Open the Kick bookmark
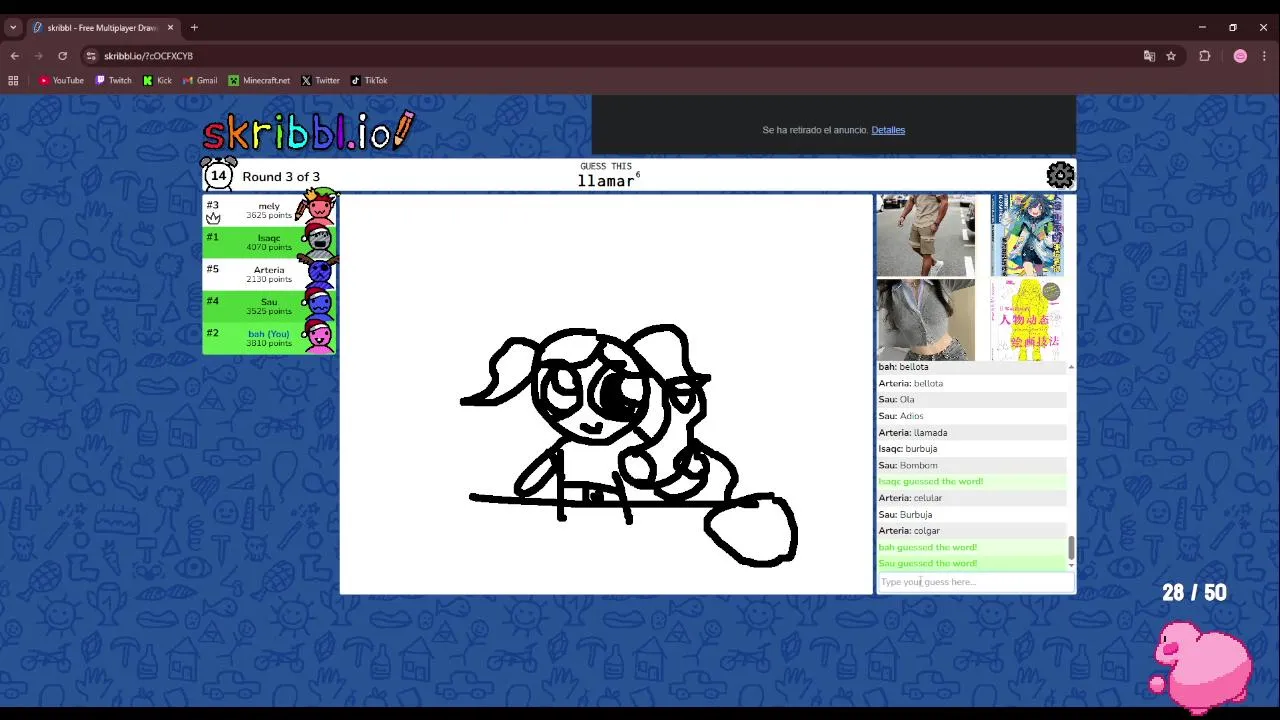Image resolution: width=1280 pixels, height=720 pixels. pyautogui.click(x=157, y=81)
